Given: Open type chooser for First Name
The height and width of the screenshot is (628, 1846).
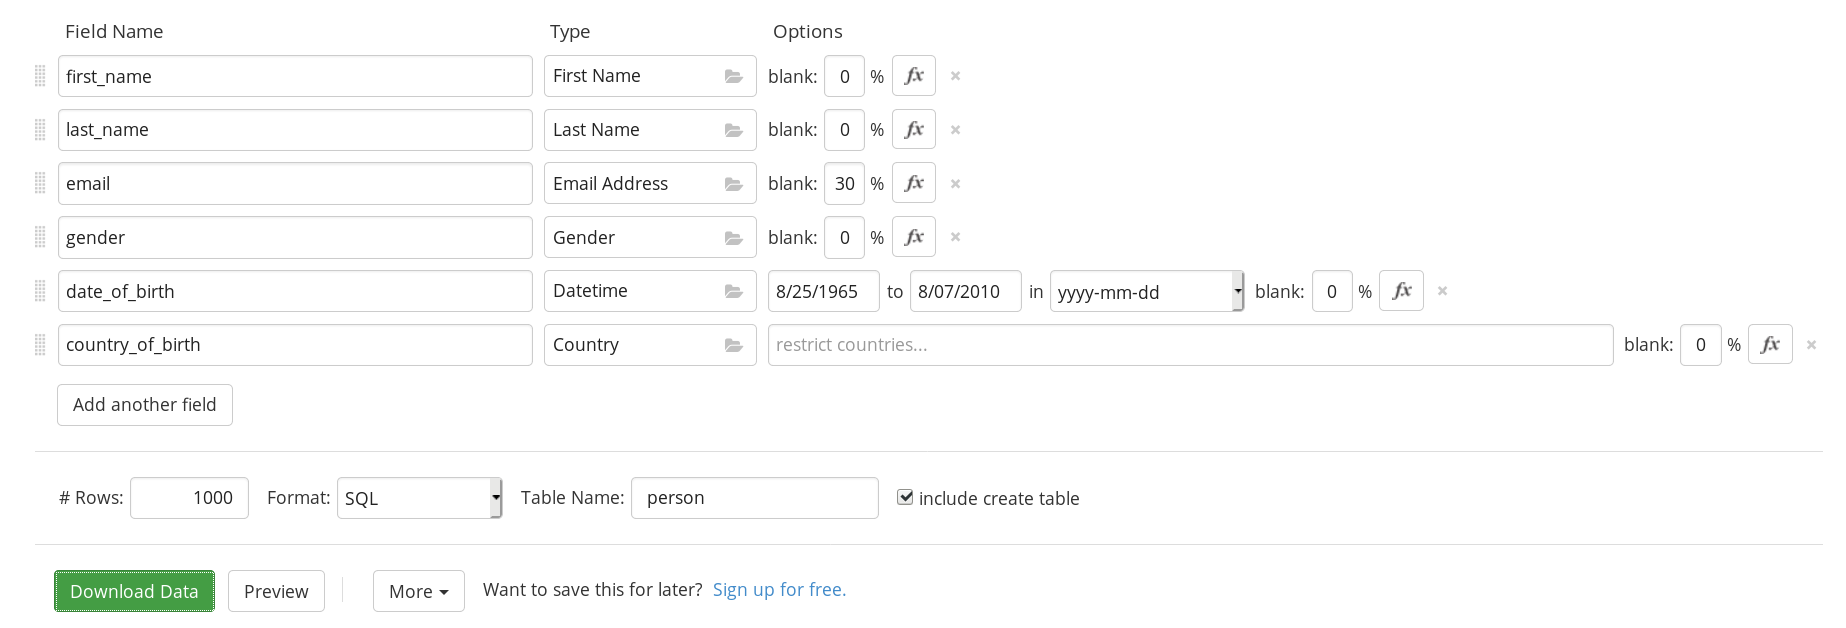Looking at the screenshot, I should pos(733,77).
